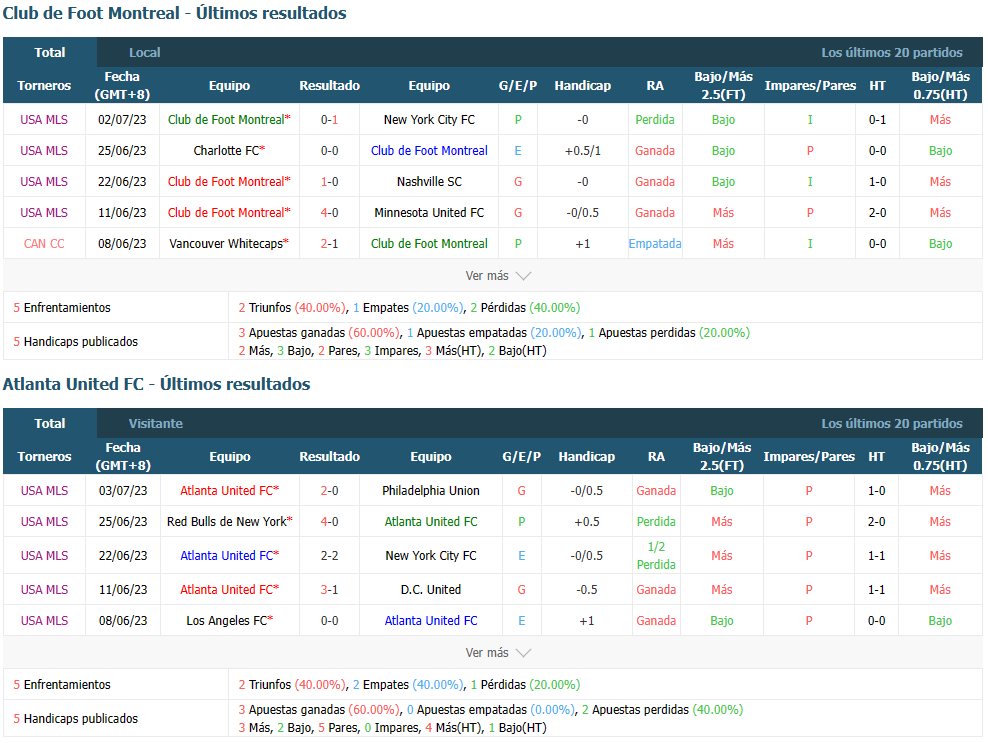Click Club de Foot Montreal in 25/06/23 row
The height and width of the screenshot is (743, 988).
point(429,151)
